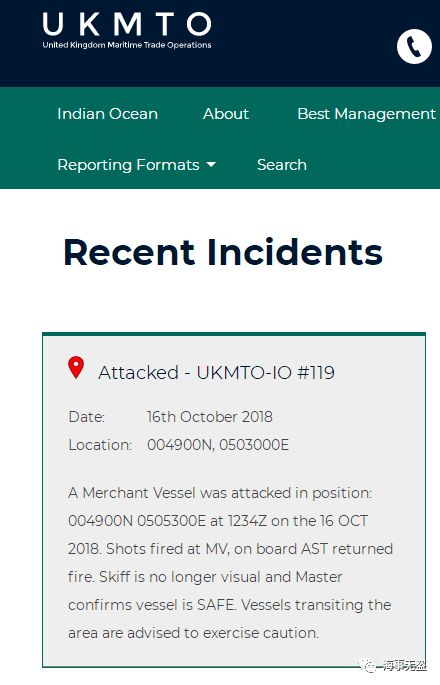Viewport: 440px width, 685px height.
Task: Click the Reporting Formats dropdown arrow
Action: pos(211,165)
